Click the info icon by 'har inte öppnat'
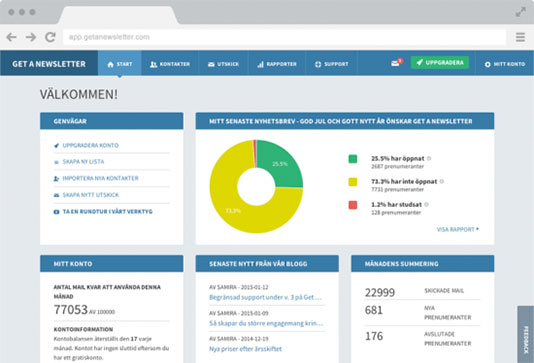The width and height of the screenshot is (534, 363). click(x=442, y=182)
